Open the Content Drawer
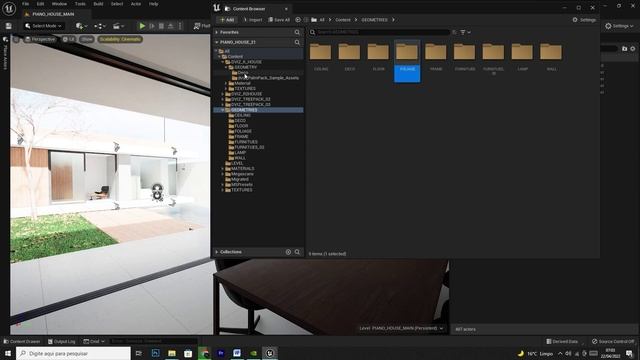 pos(22,341)
